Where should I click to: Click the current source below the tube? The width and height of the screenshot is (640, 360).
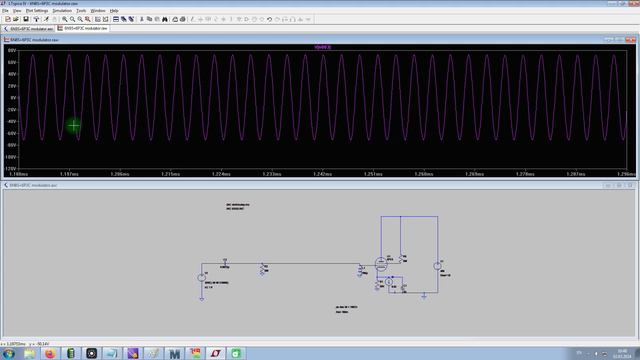(x=389, y=282)
